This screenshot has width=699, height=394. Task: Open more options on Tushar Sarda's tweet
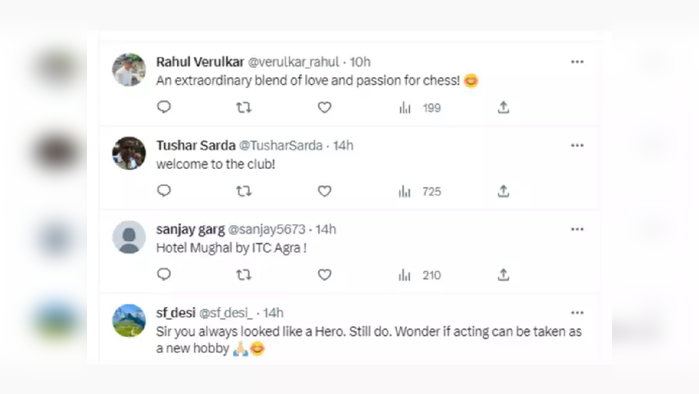point(577,146)
